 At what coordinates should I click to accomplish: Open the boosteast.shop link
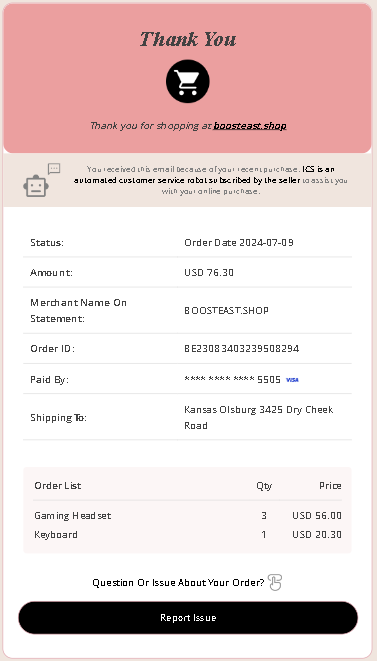click(x=250, y=126)
